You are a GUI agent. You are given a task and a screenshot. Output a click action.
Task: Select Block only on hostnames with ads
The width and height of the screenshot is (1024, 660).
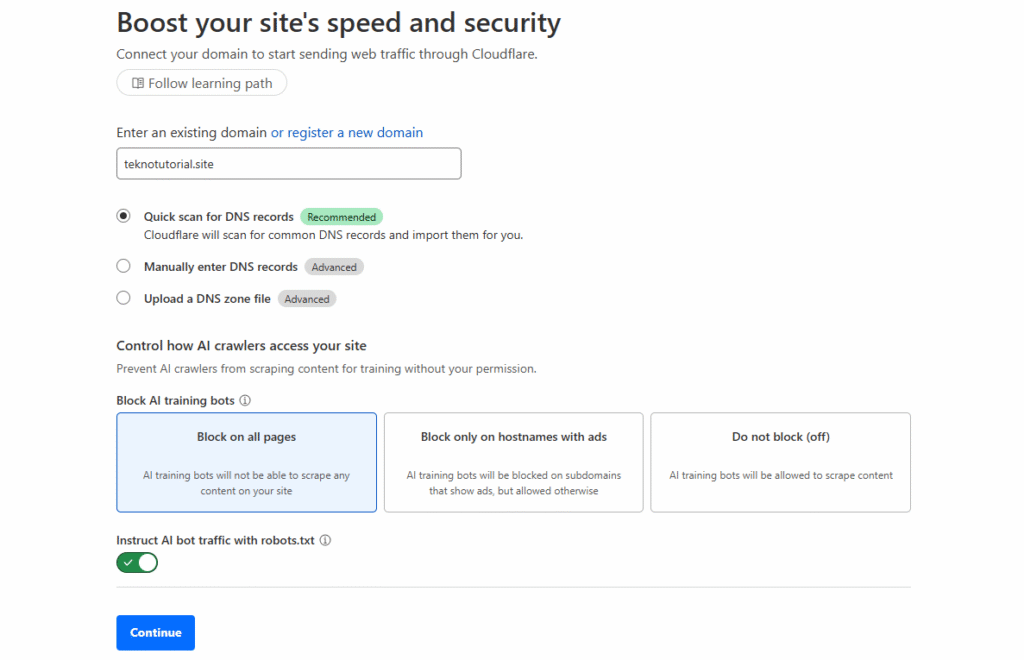(513, 462)
